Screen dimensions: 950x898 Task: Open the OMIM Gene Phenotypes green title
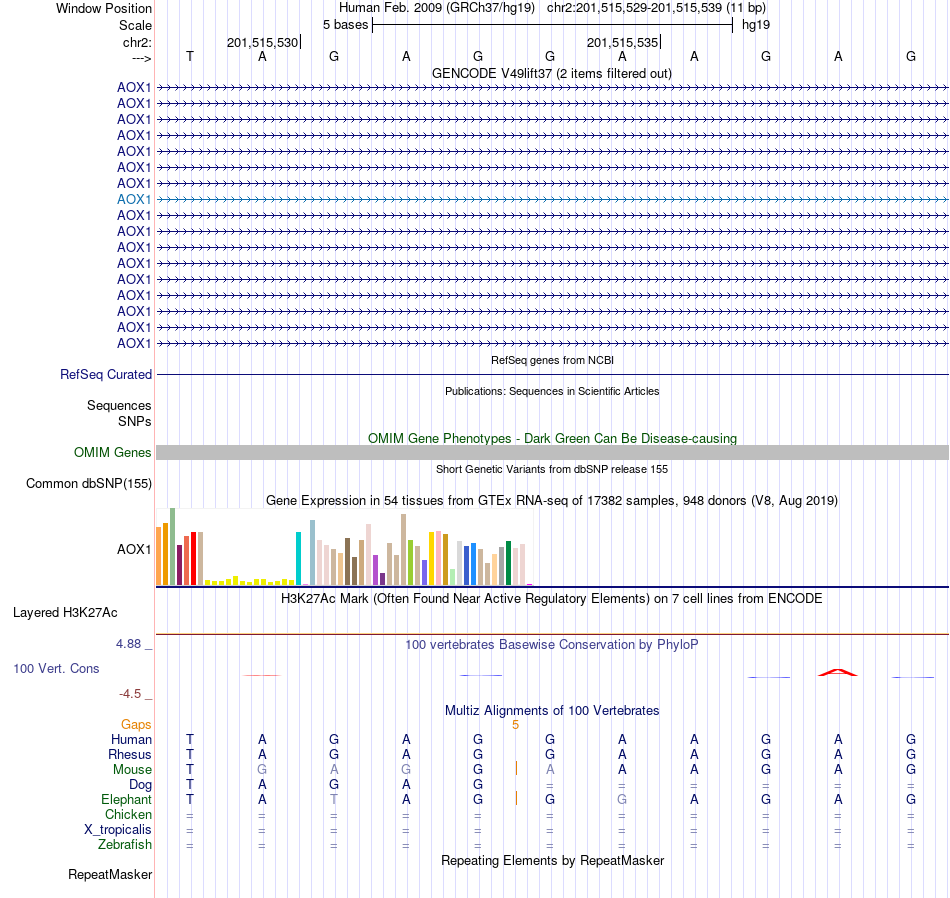point(553,438)
